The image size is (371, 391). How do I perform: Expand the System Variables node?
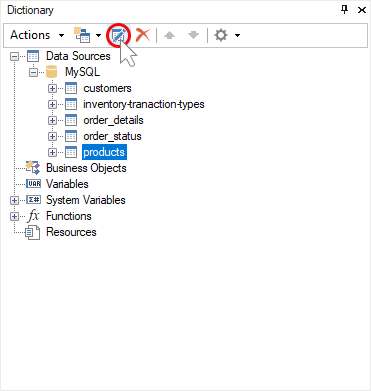click(x=14, y=200)
